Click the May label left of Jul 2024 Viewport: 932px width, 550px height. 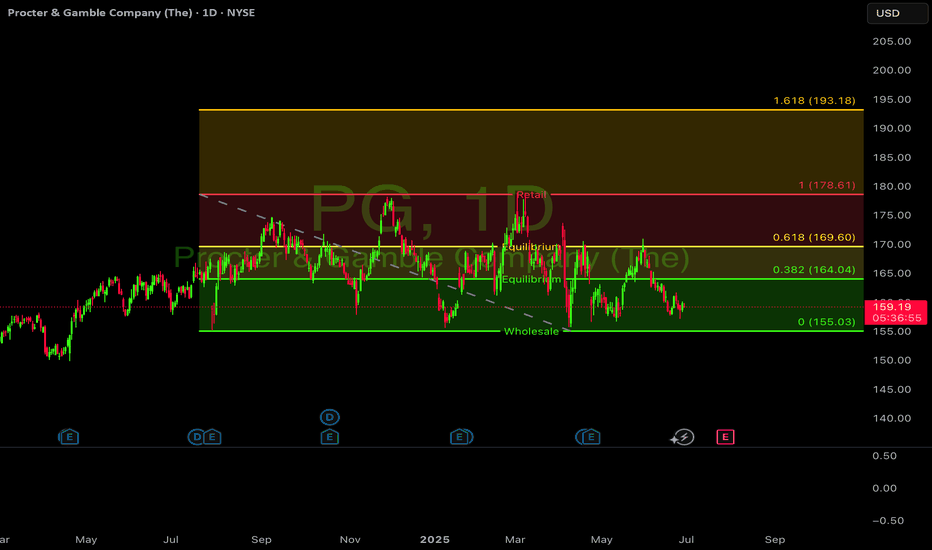[x=86, y=539]
